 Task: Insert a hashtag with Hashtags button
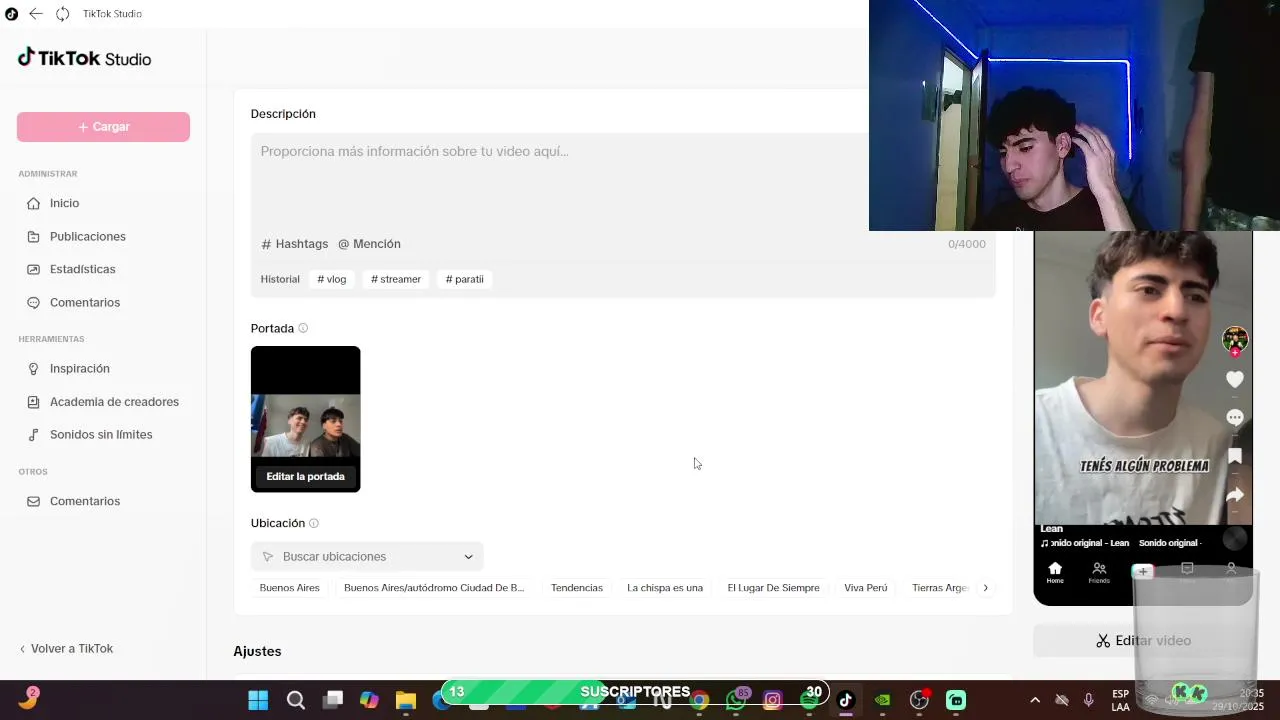(295, 244)
